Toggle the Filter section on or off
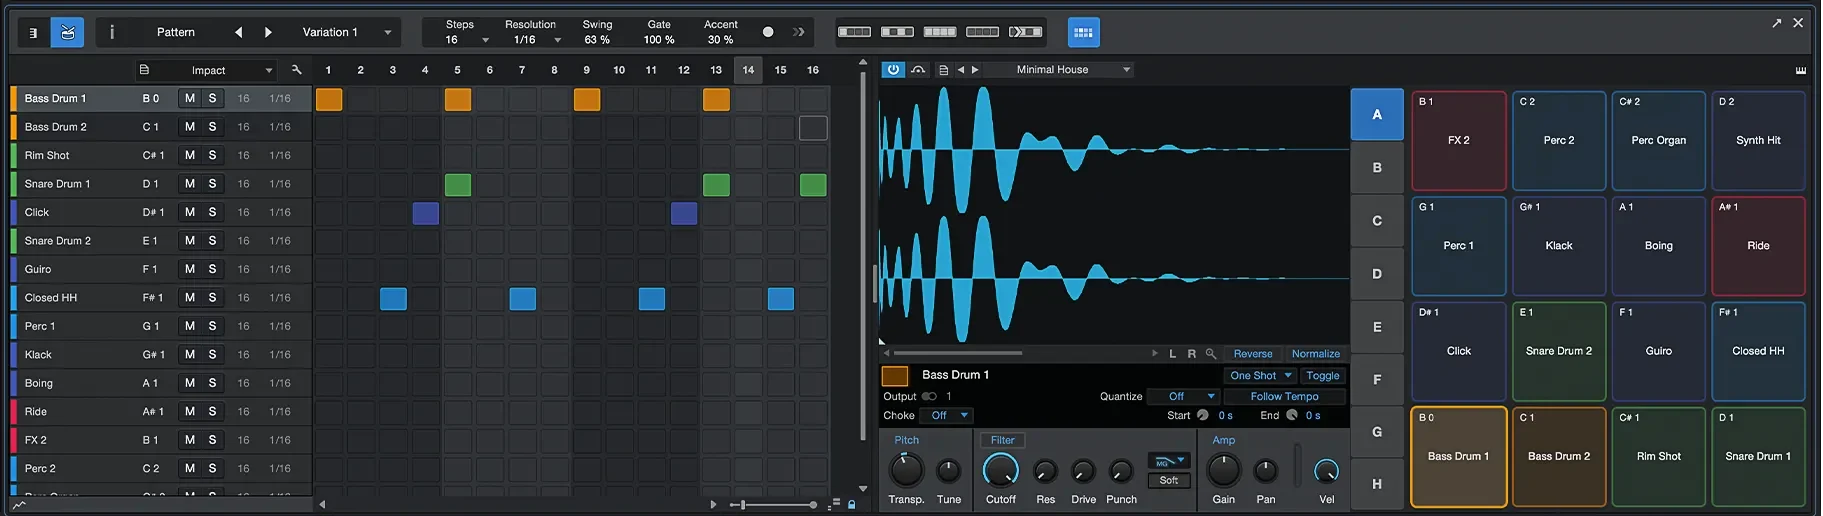 1002,440
